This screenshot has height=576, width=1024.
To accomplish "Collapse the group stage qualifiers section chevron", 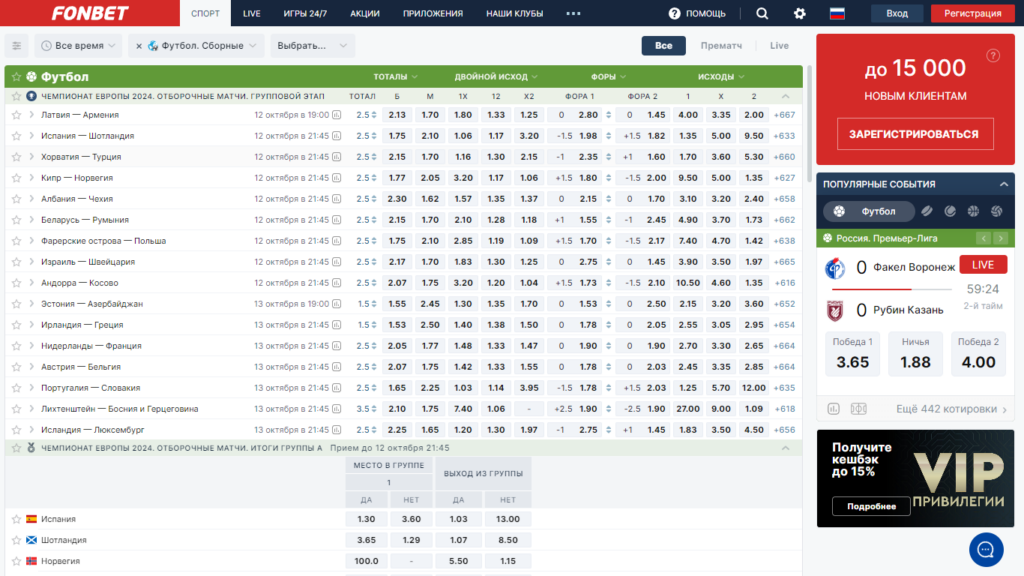I will (x=786, y=96).
